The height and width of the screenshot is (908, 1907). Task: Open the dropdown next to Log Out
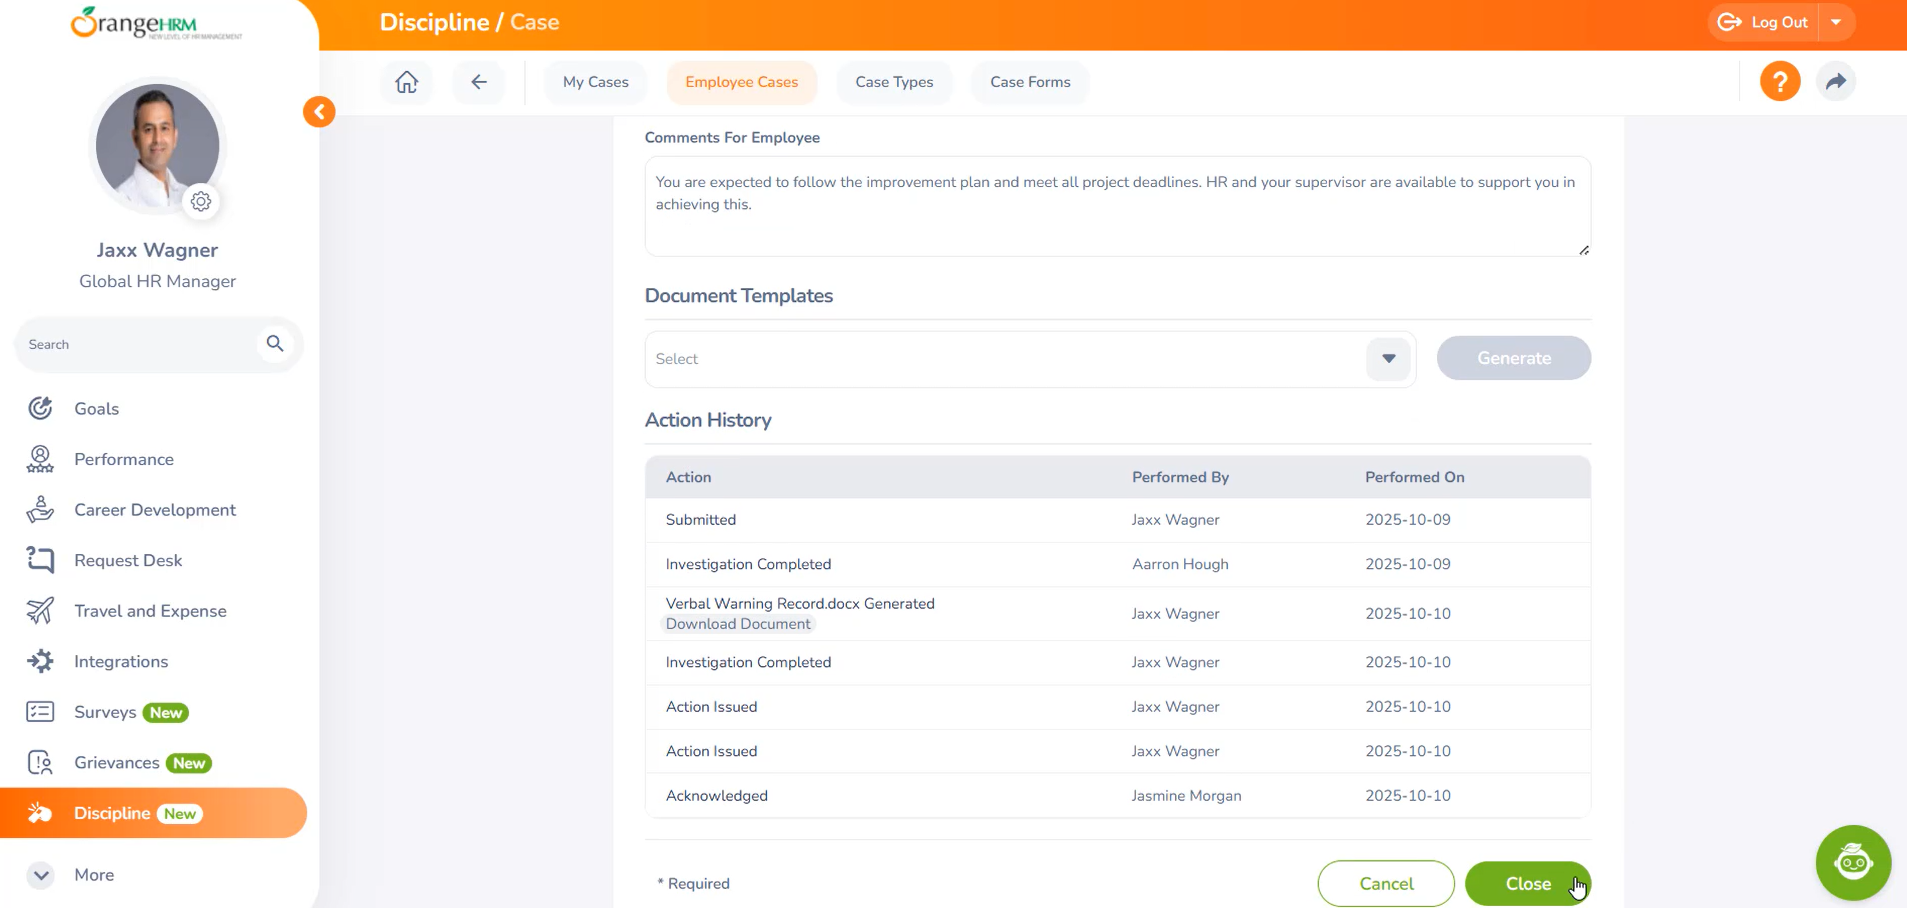1836,22
